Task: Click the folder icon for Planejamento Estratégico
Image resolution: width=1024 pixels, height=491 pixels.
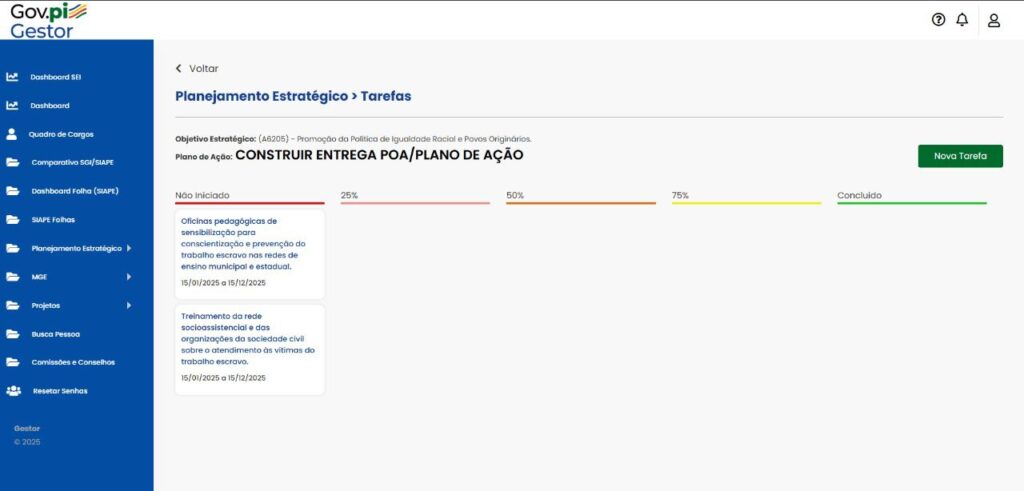Action: [12, 248]
